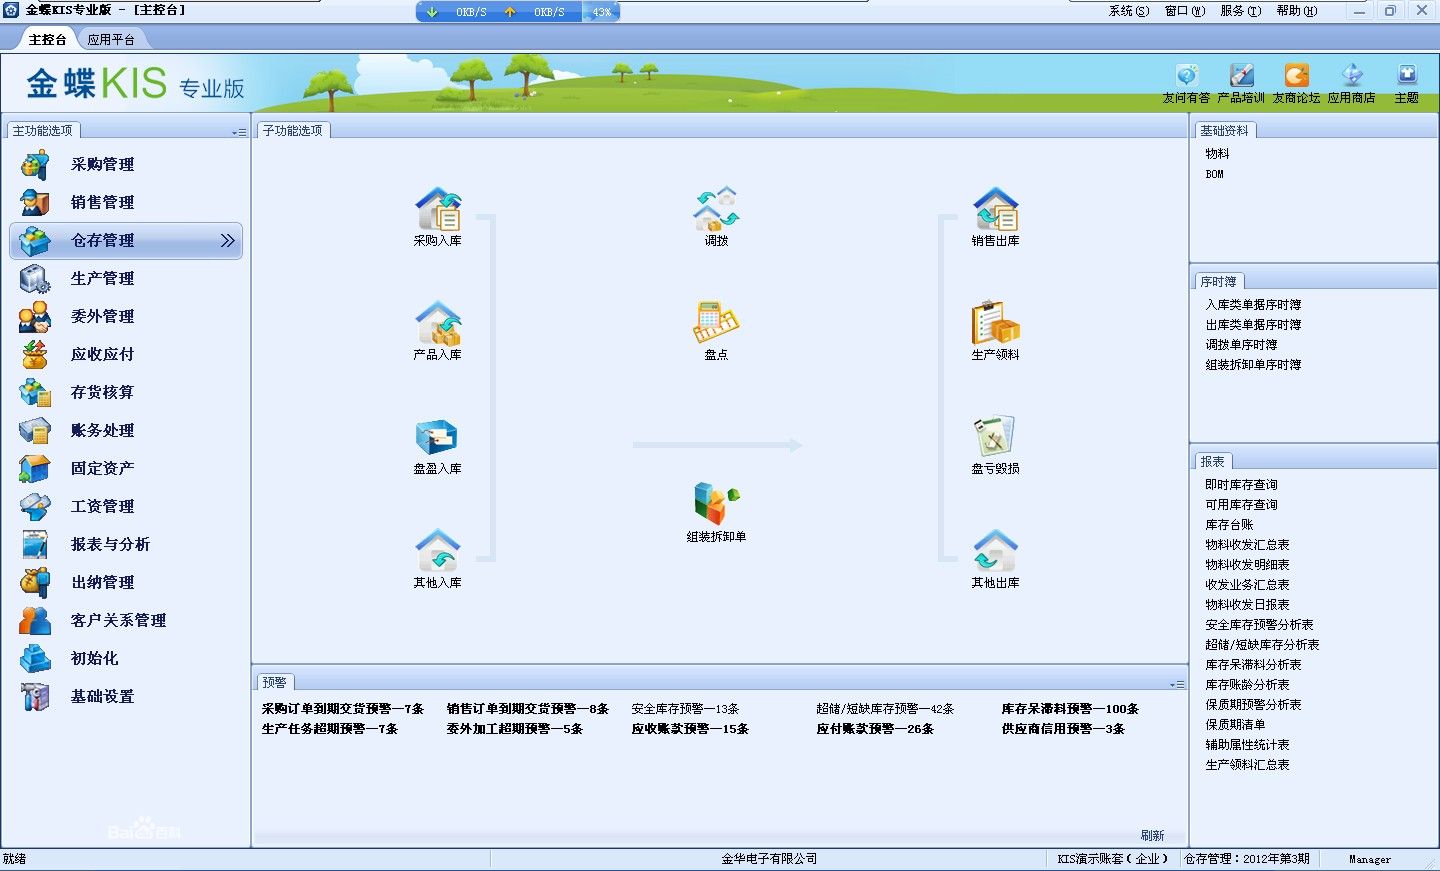The width and height of the screenshot is (1440, 871).
Task: Open BOM under 基础资料
Action: click(x=1214, y=174)
